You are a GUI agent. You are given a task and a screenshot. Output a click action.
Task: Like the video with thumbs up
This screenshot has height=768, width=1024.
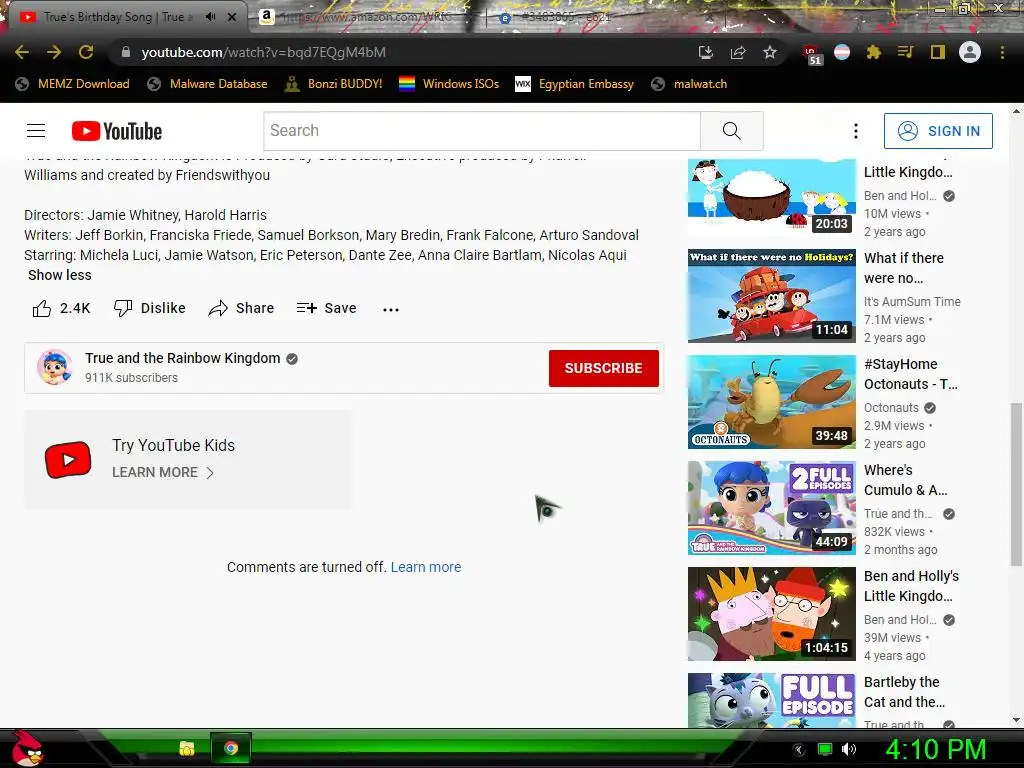pos(61,308)
